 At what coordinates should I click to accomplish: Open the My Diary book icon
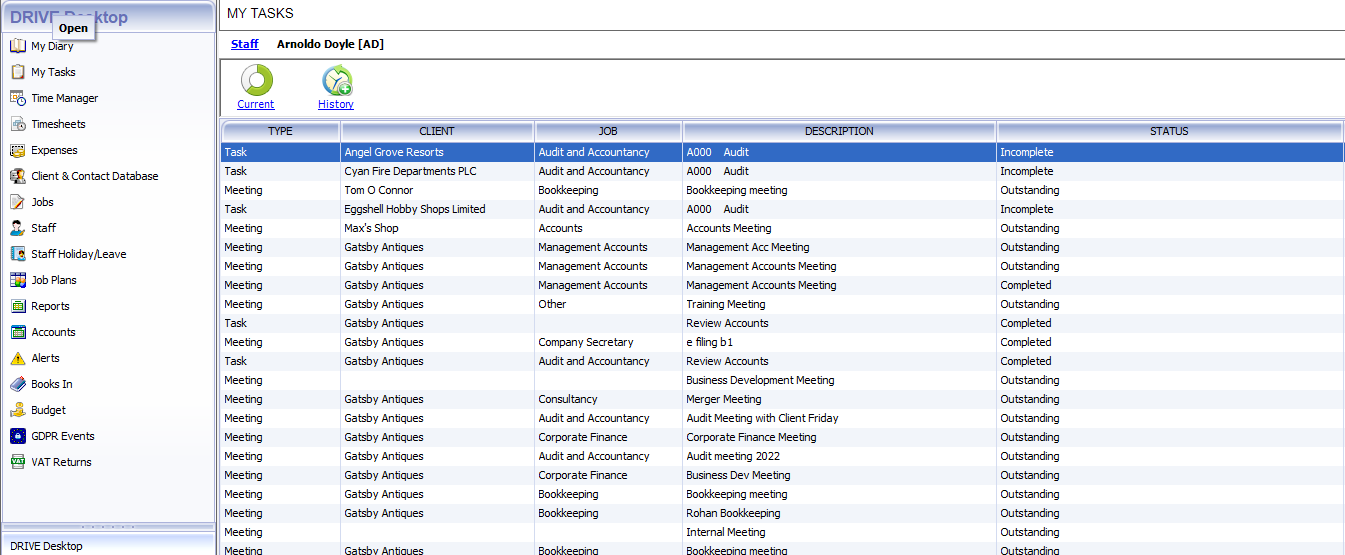click(17, 46)
